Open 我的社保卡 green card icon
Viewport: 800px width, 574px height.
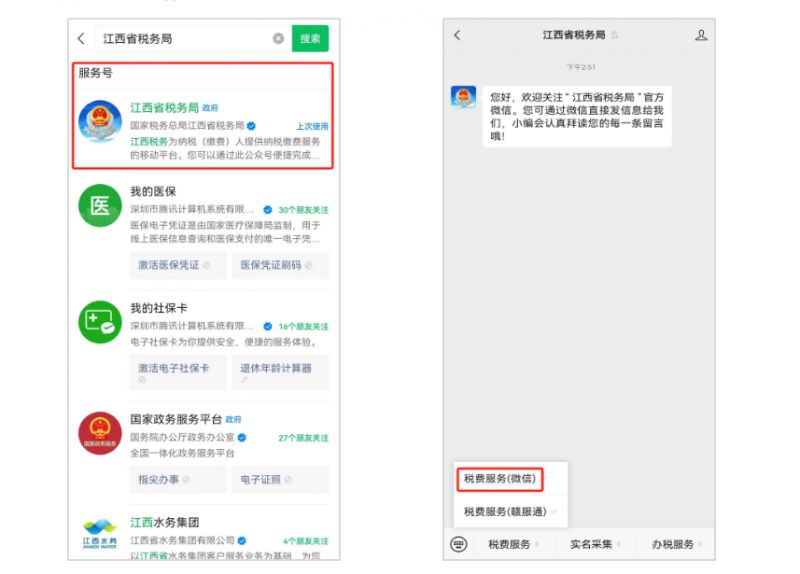pyautogui.click(x=100, y=322)
